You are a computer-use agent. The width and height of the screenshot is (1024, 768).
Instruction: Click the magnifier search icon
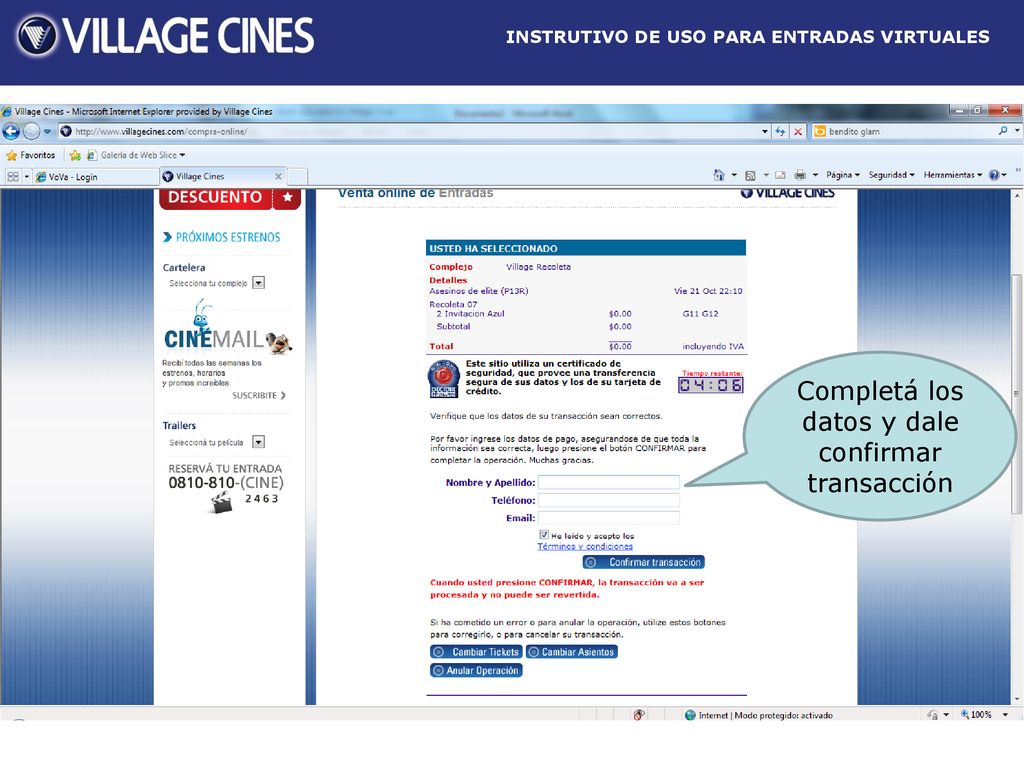point(1003,131)
